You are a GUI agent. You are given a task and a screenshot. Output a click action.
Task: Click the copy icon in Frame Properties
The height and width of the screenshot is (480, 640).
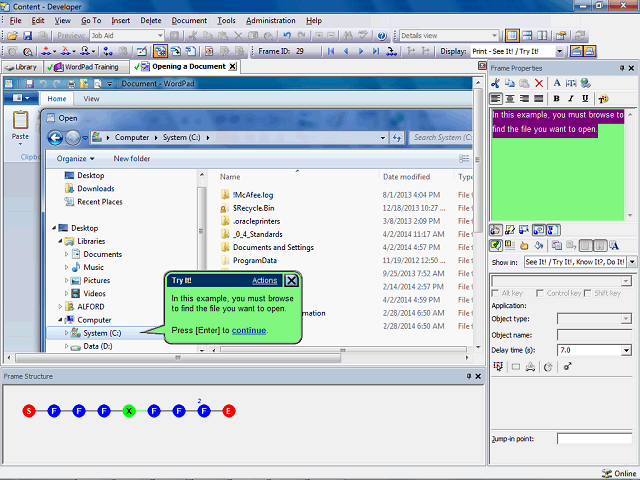pos(510,83)
